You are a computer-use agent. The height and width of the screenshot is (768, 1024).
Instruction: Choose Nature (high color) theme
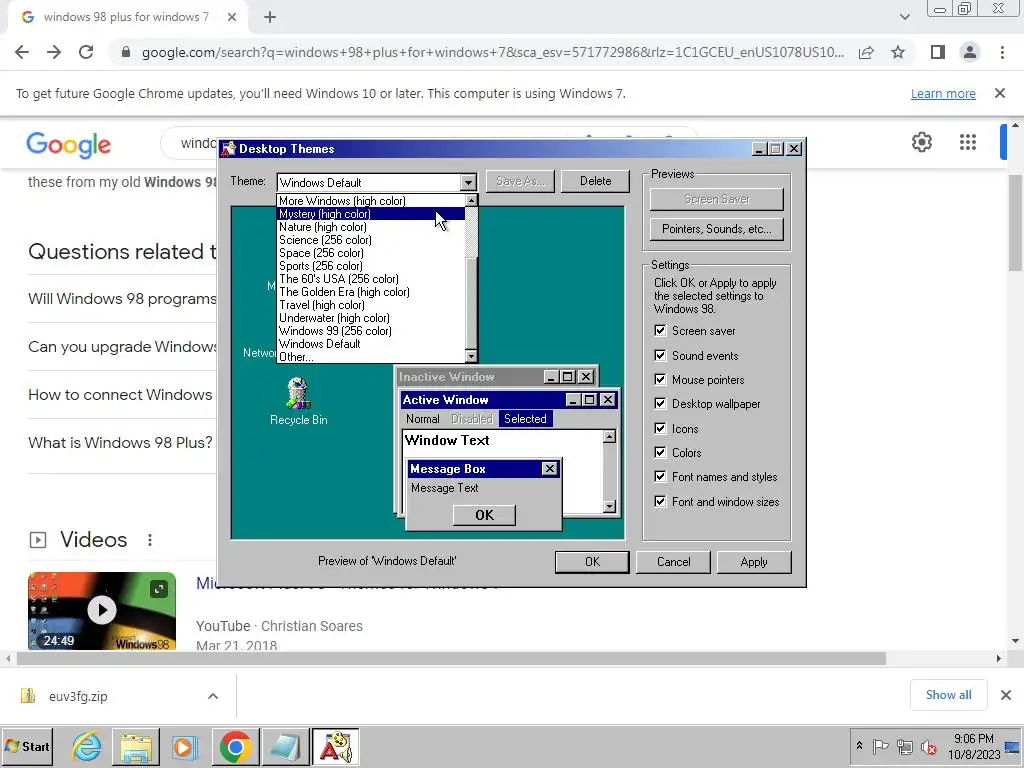[x=371, y=227]
